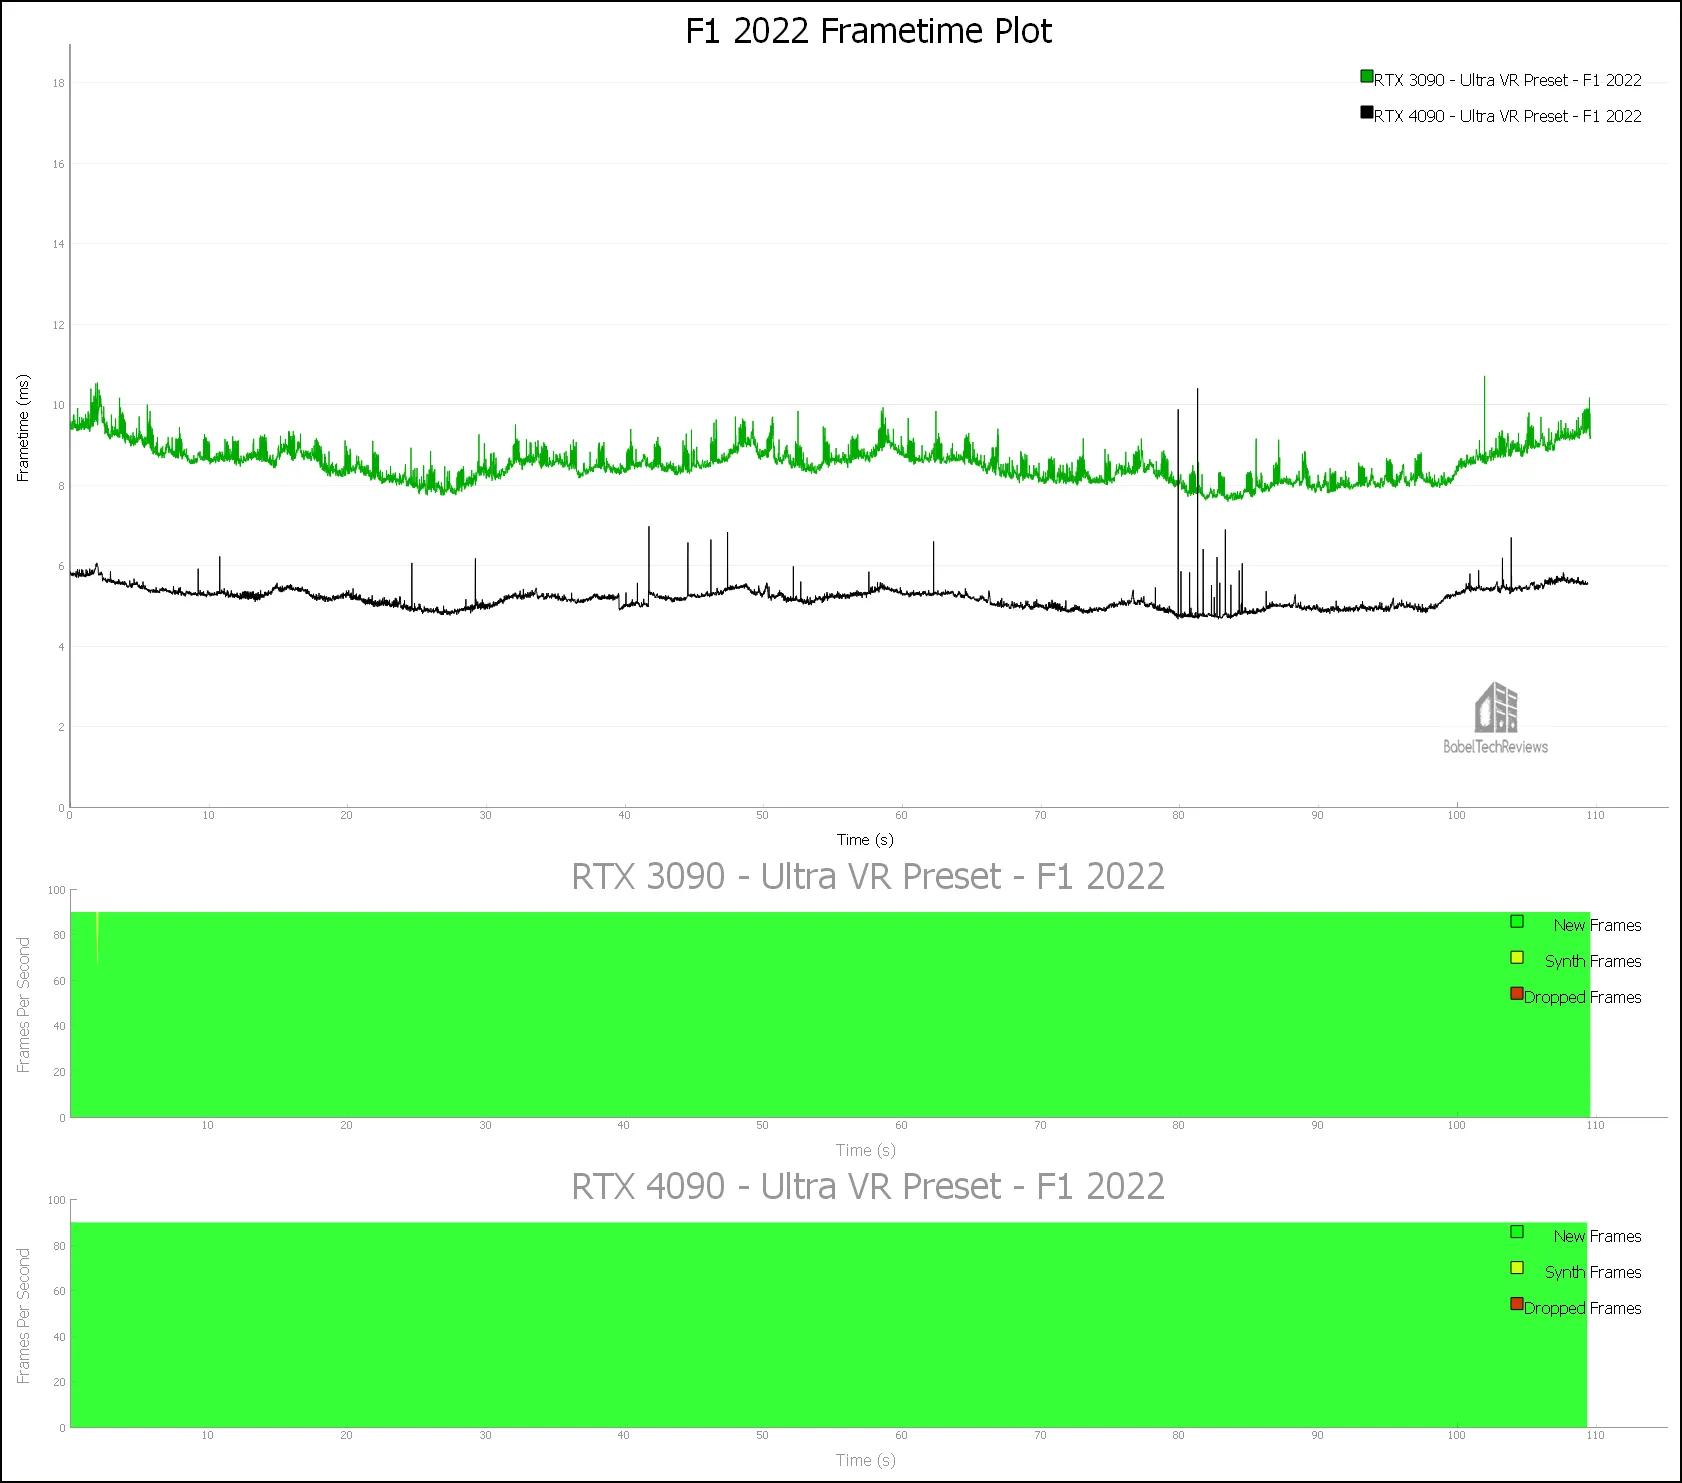Click the RTX 4090 chart title heading
The width and height of the screenshot is (1682, 1483).
[x=868, y=1186]
